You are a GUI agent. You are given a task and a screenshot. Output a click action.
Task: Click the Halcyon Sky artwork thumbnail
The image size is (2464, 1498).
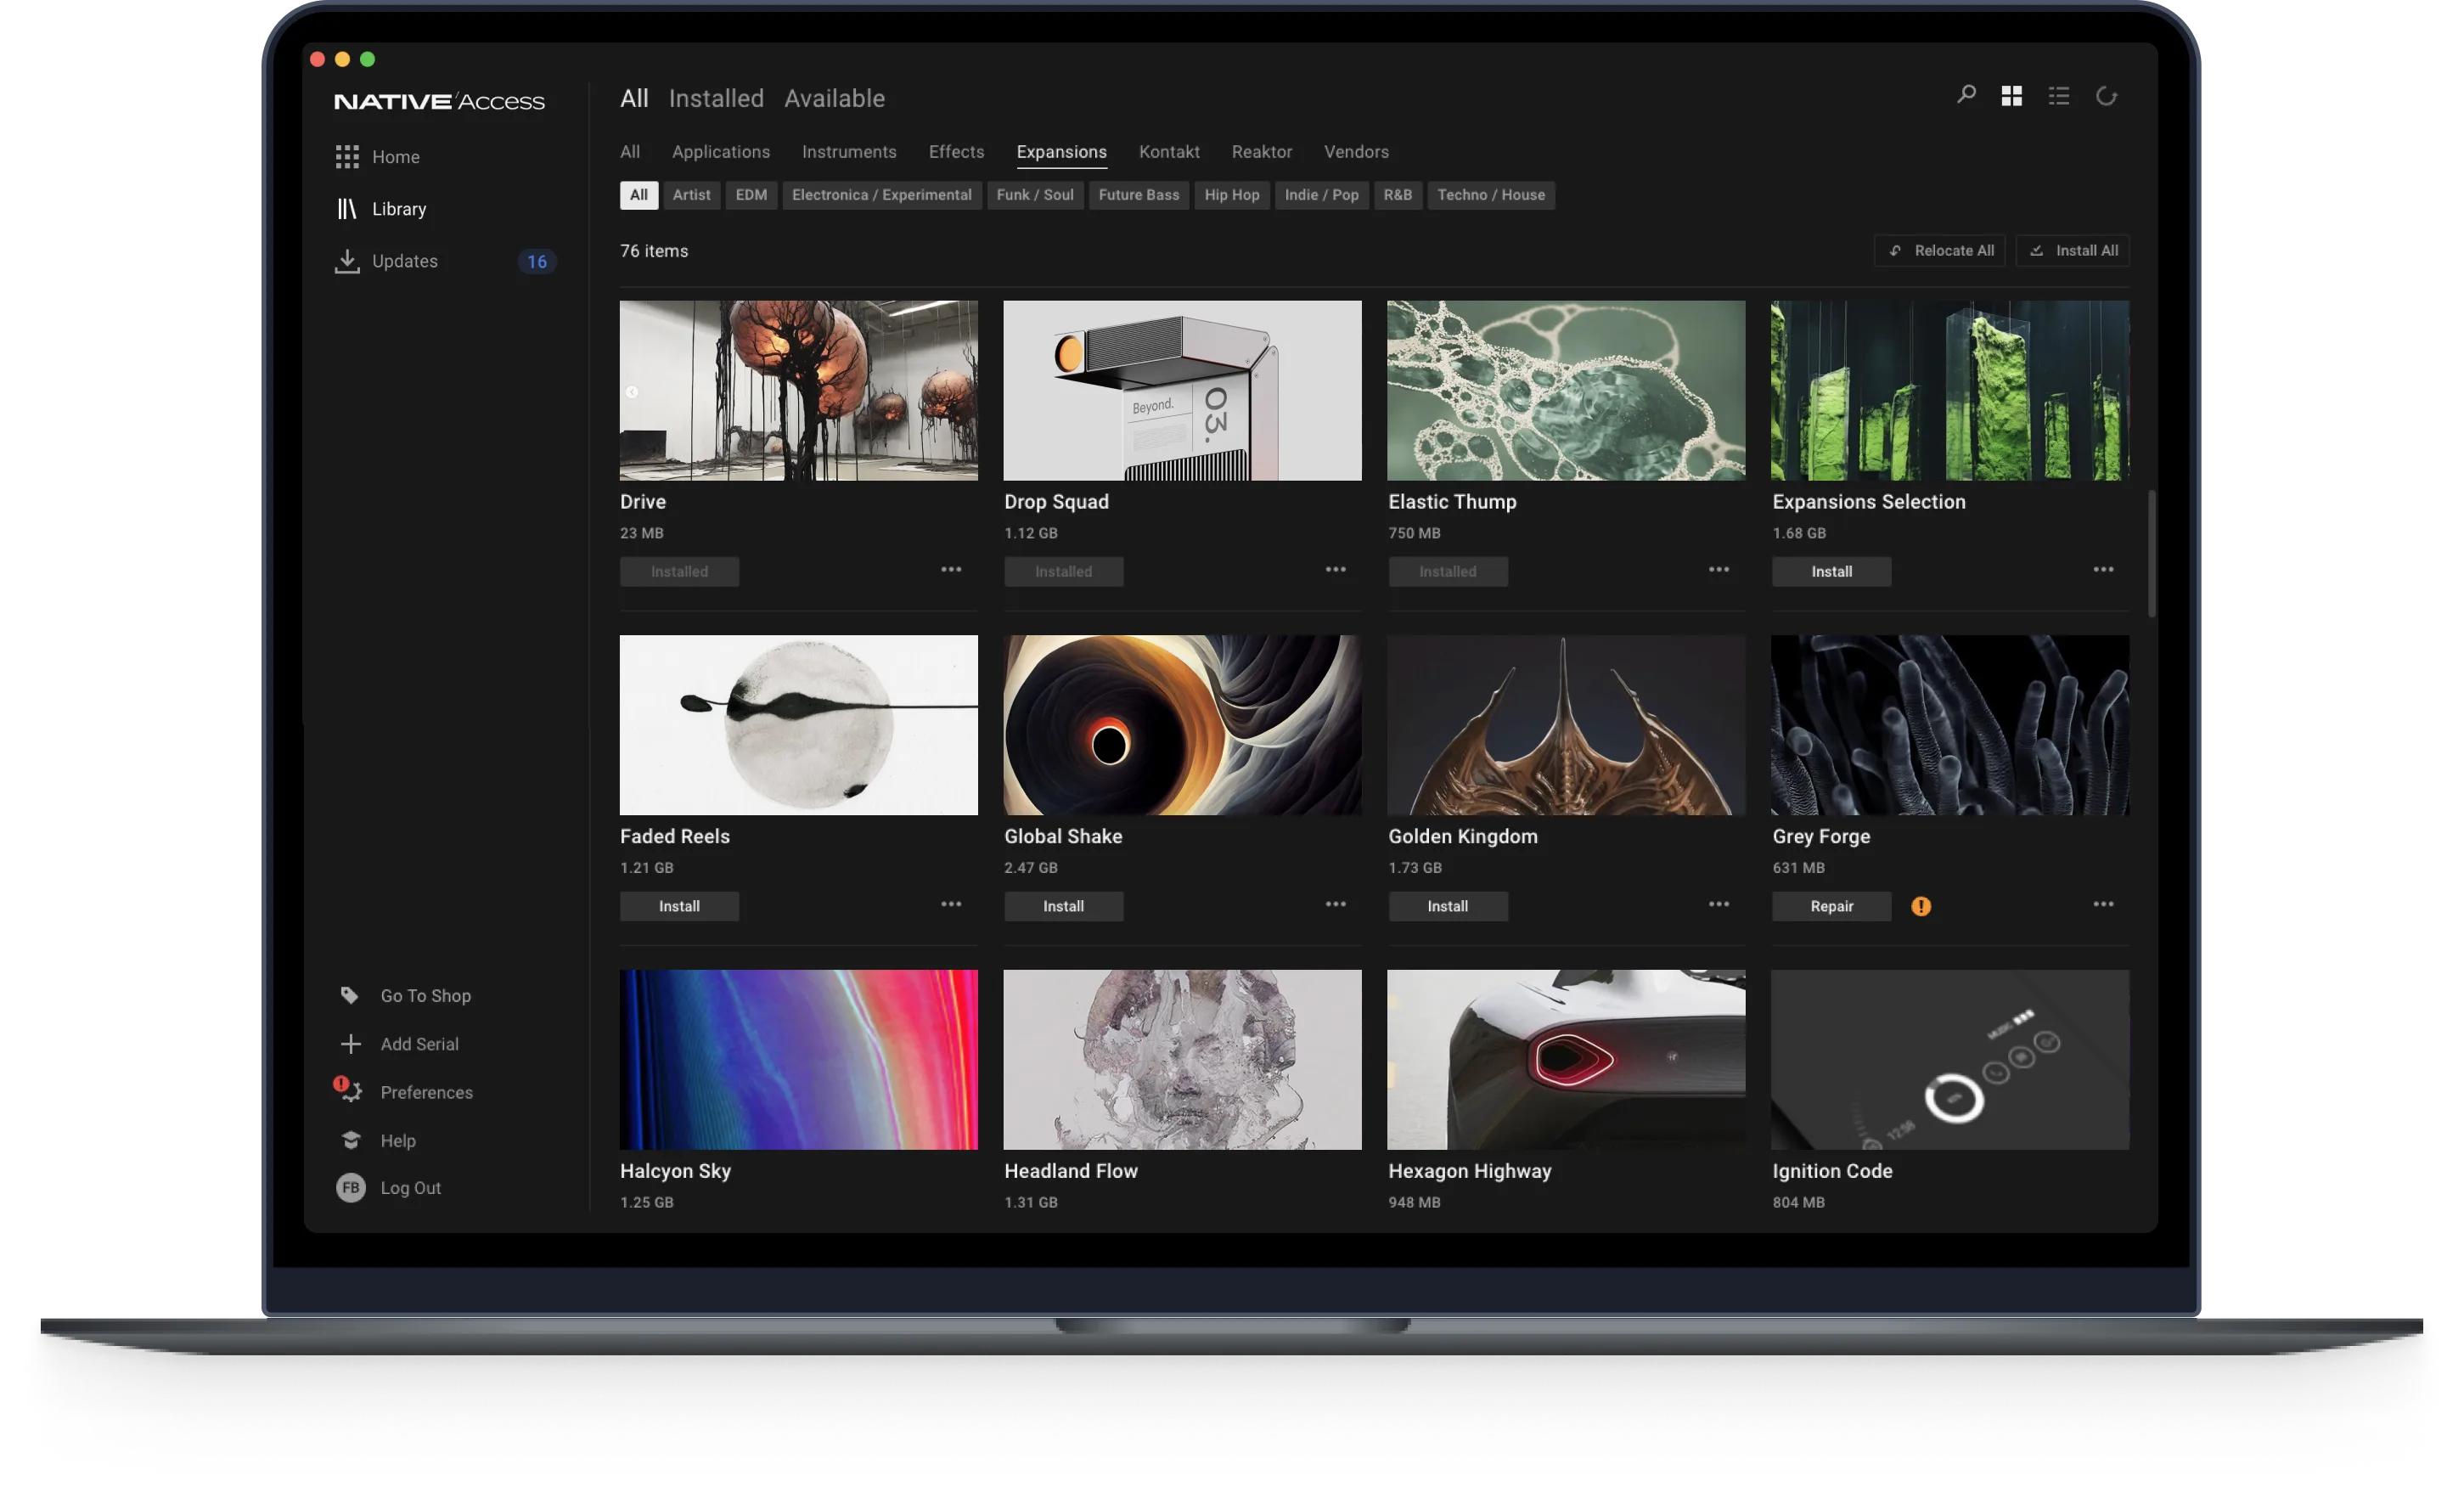[x=798, y=1059]
